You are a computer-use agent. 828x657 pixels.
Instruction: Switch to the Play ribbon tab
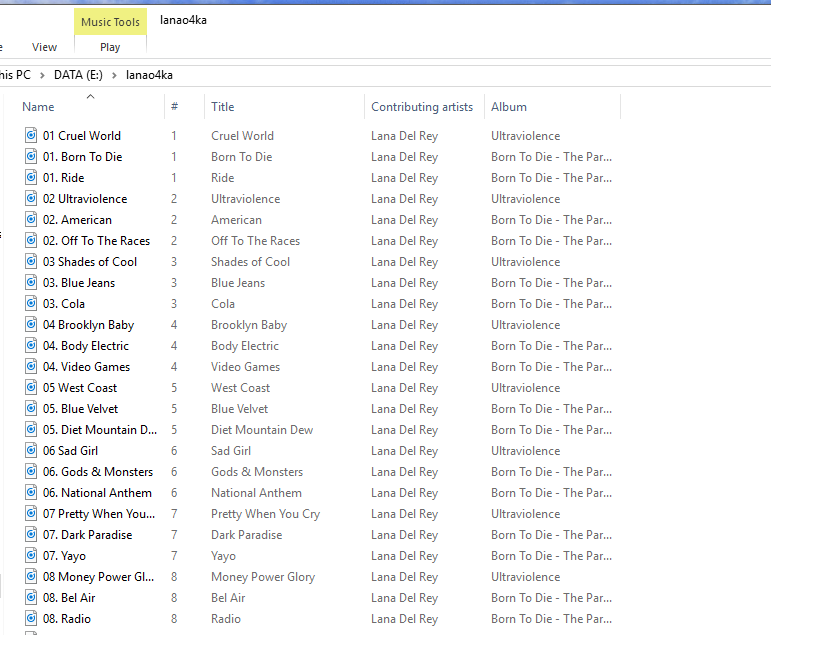110,47
